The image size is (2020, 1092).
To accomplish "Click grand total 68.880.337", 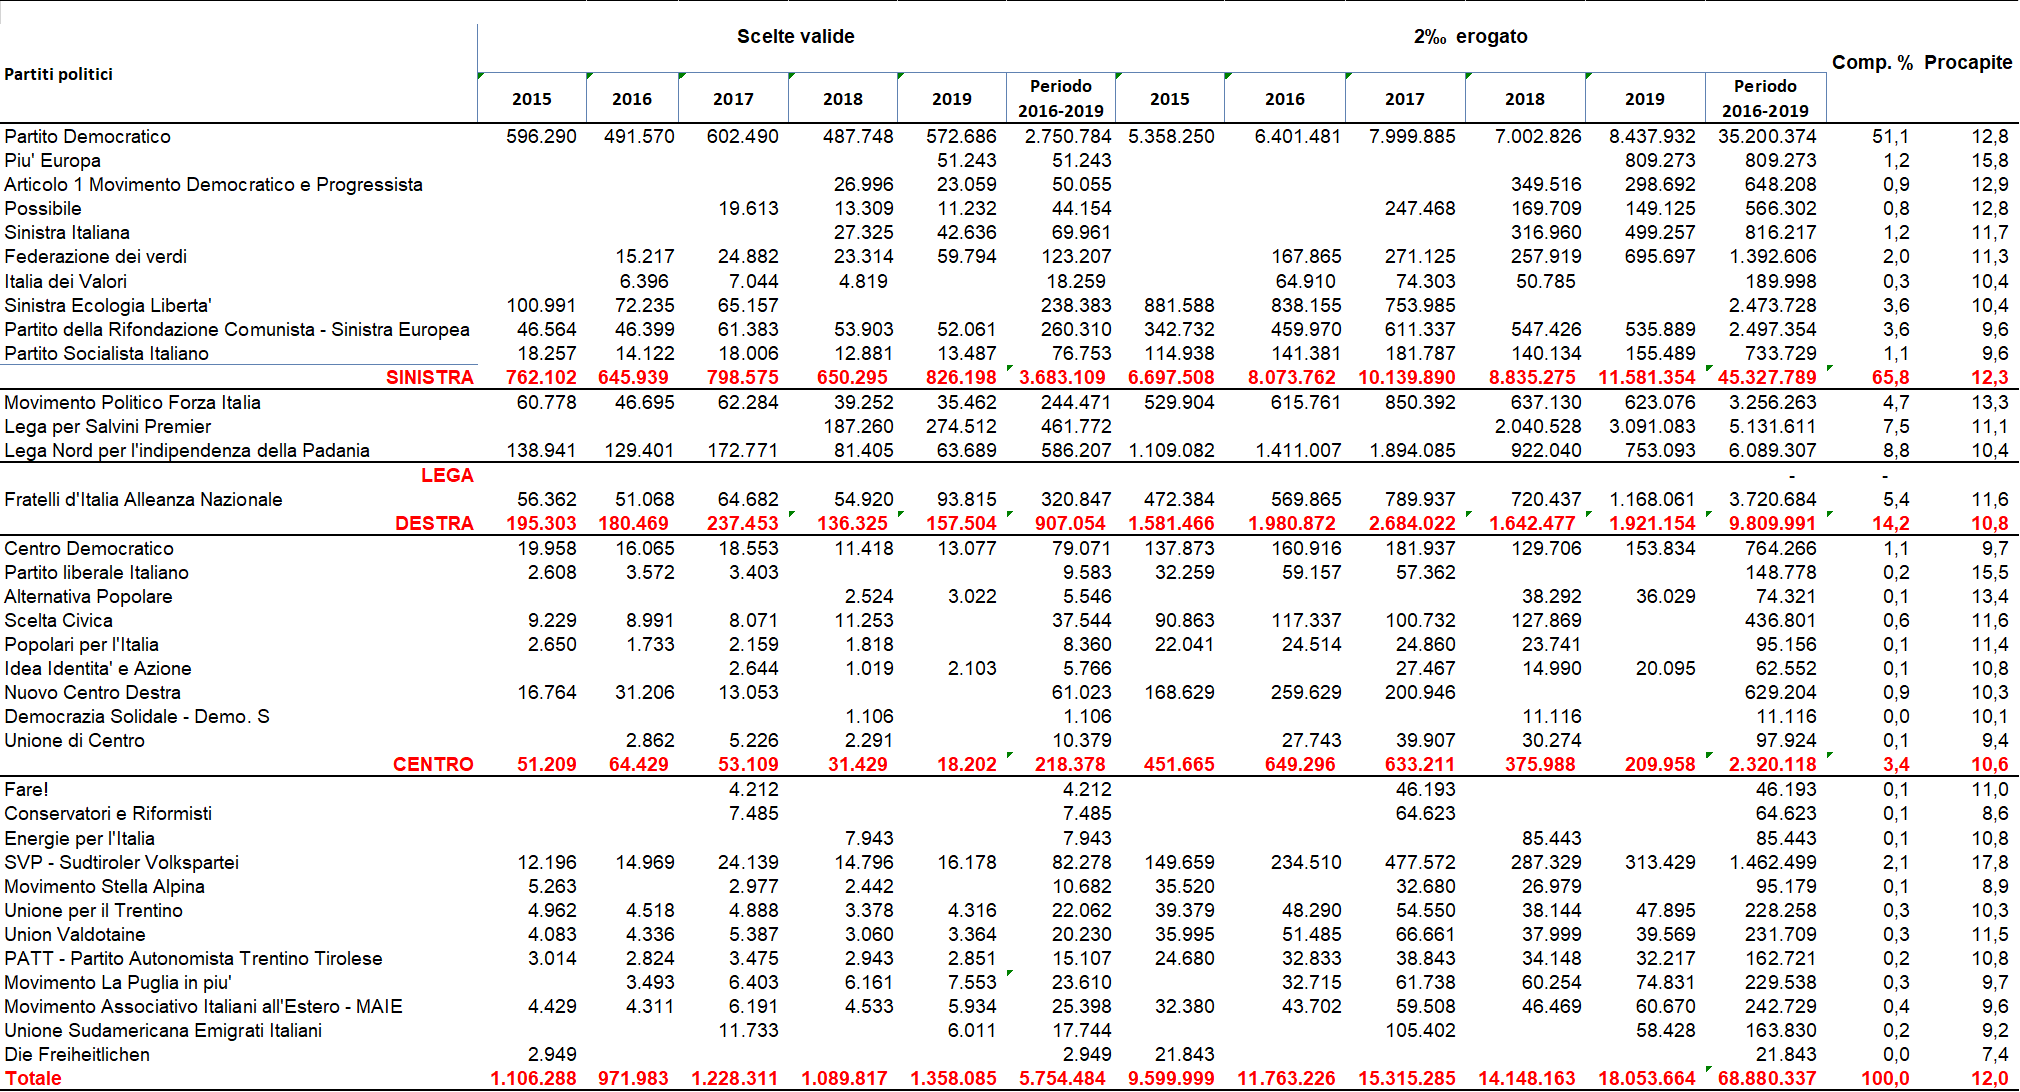I will click(x=1767, y=1078).
